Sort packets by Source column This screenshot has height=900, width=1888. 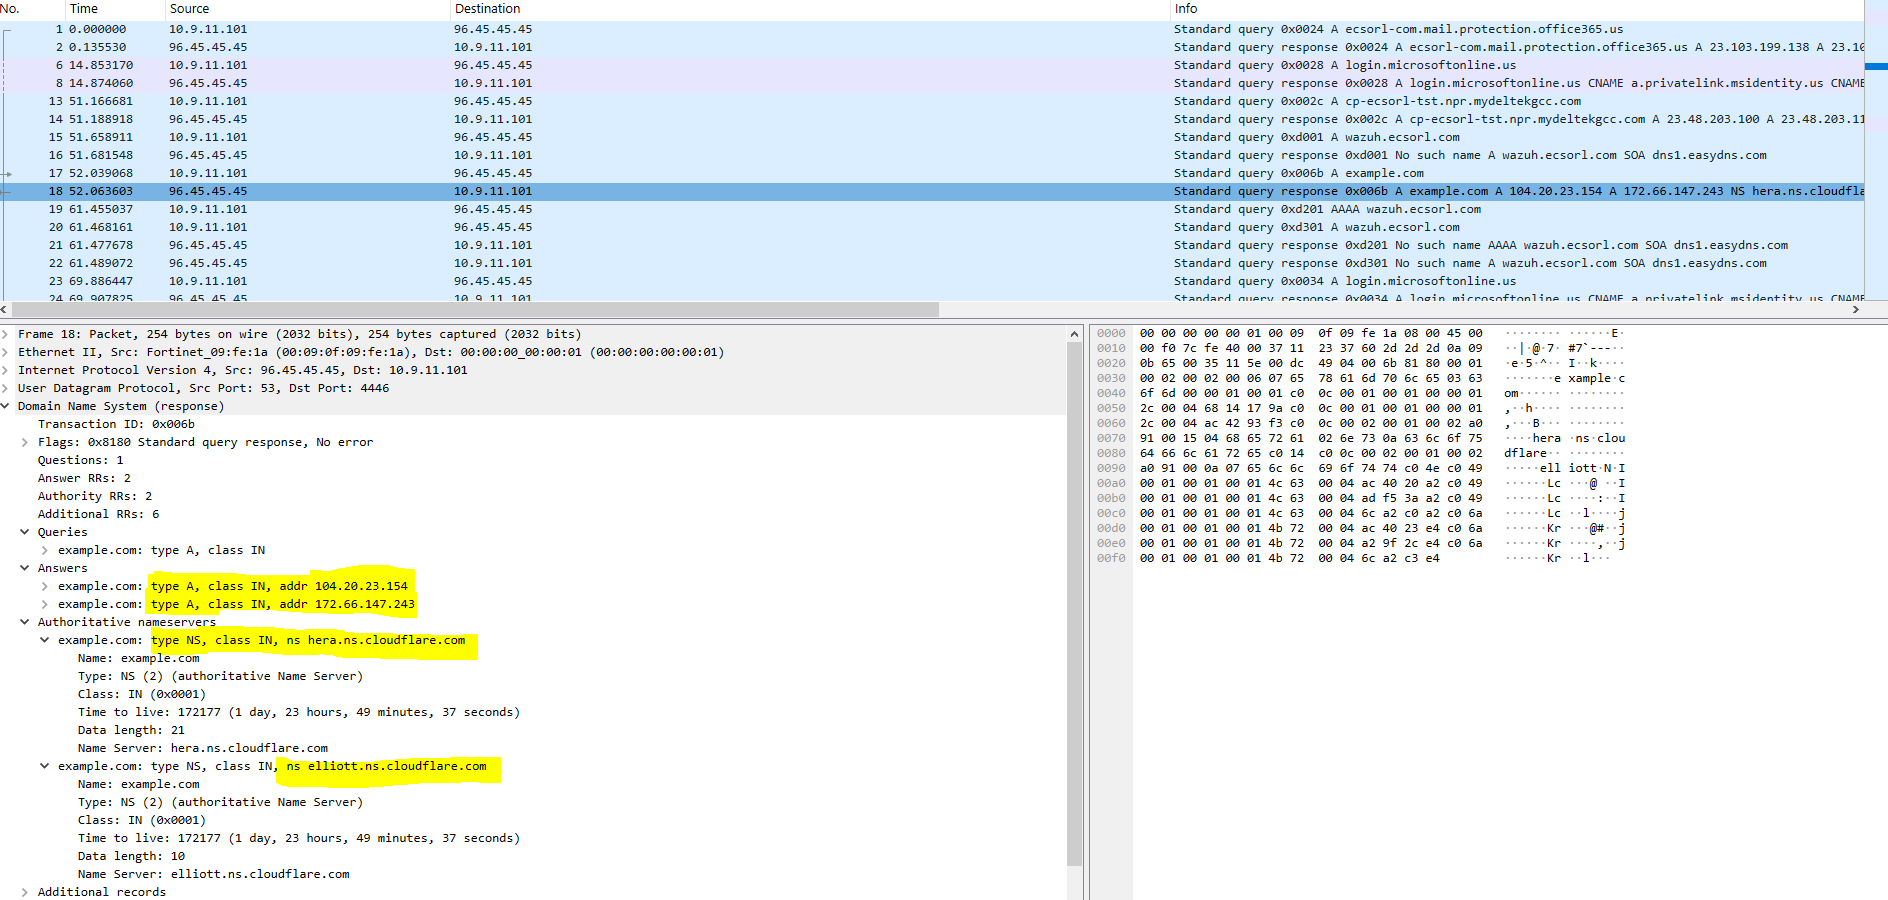(x=307, y=9)
